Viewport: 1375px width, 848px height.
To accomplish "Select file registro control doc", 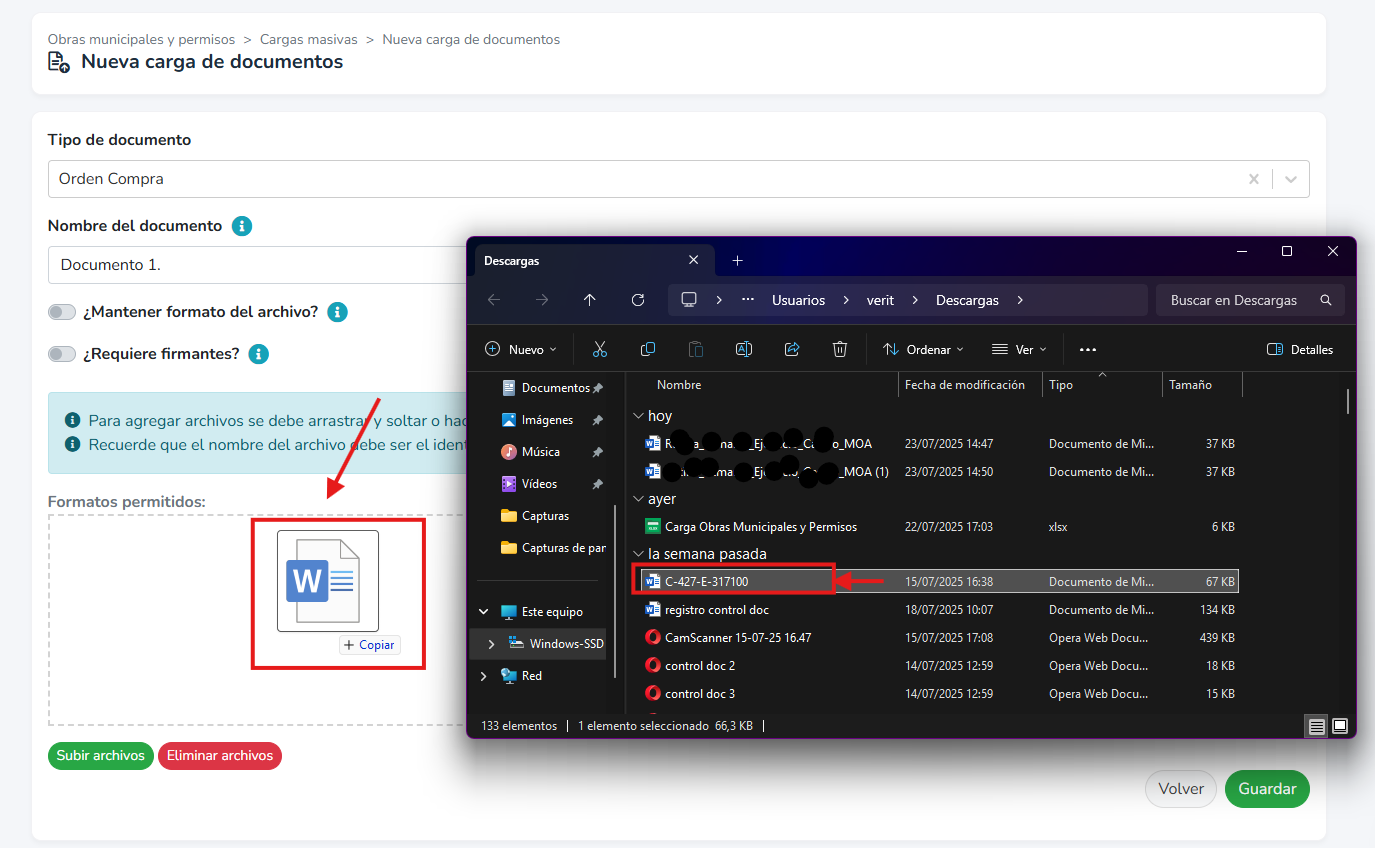I will (x=716, y=610).
